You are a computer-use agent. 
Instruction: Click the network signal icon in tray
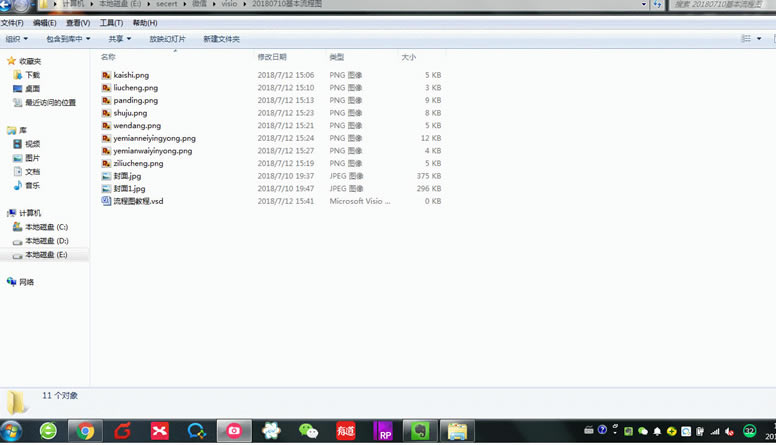tap(715, 432)
